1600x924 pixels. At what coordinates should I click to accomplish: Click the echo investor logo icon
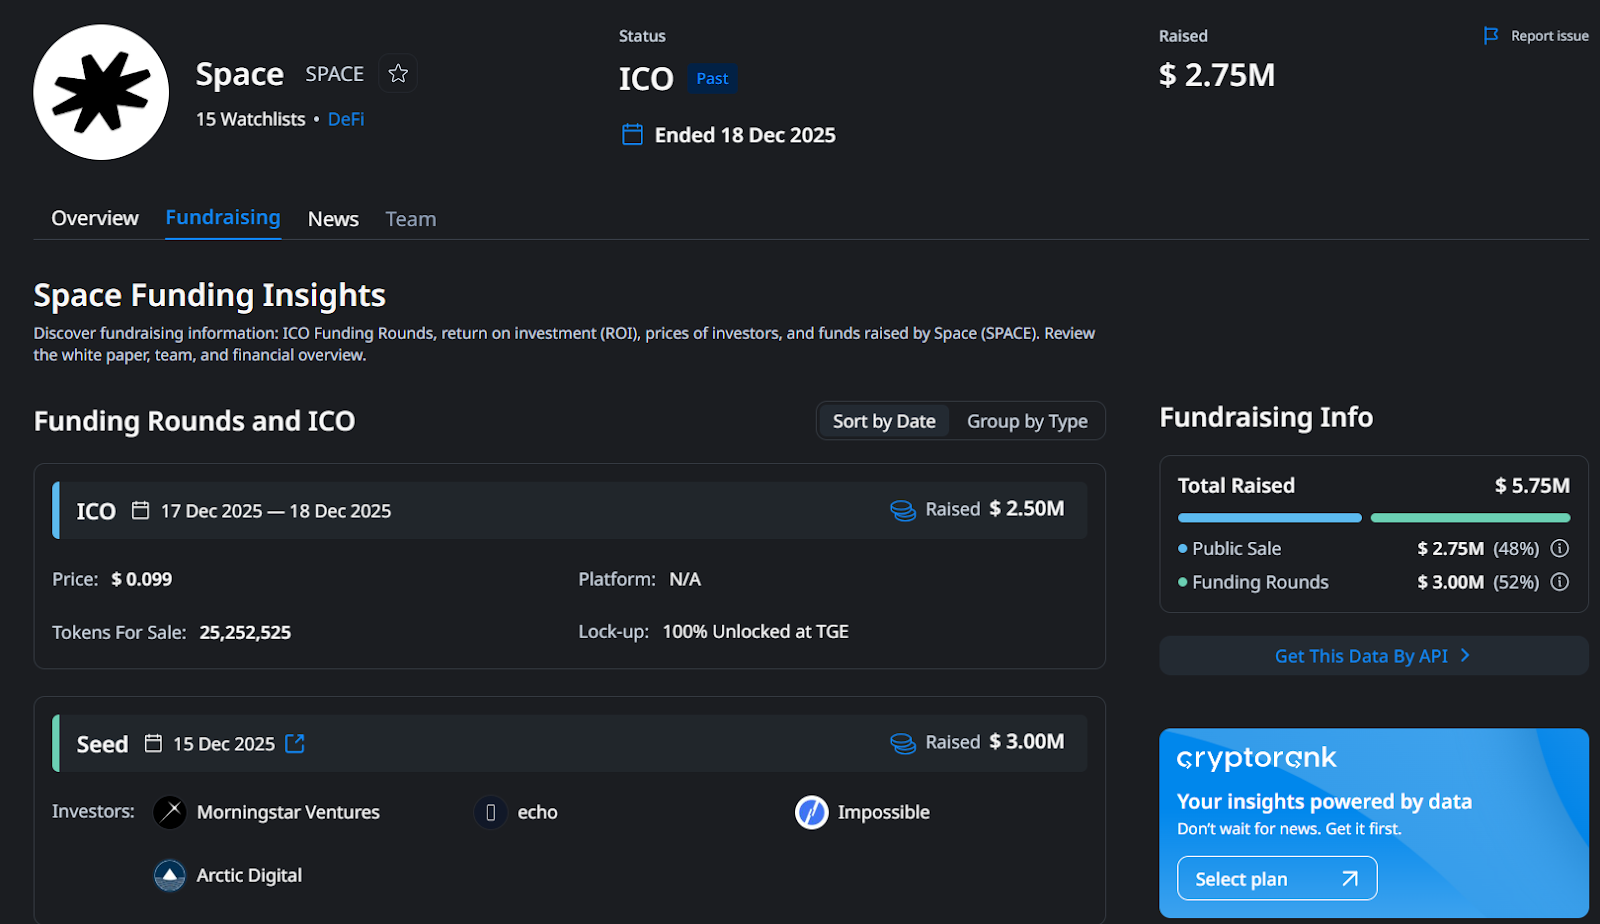click(490, 812)
